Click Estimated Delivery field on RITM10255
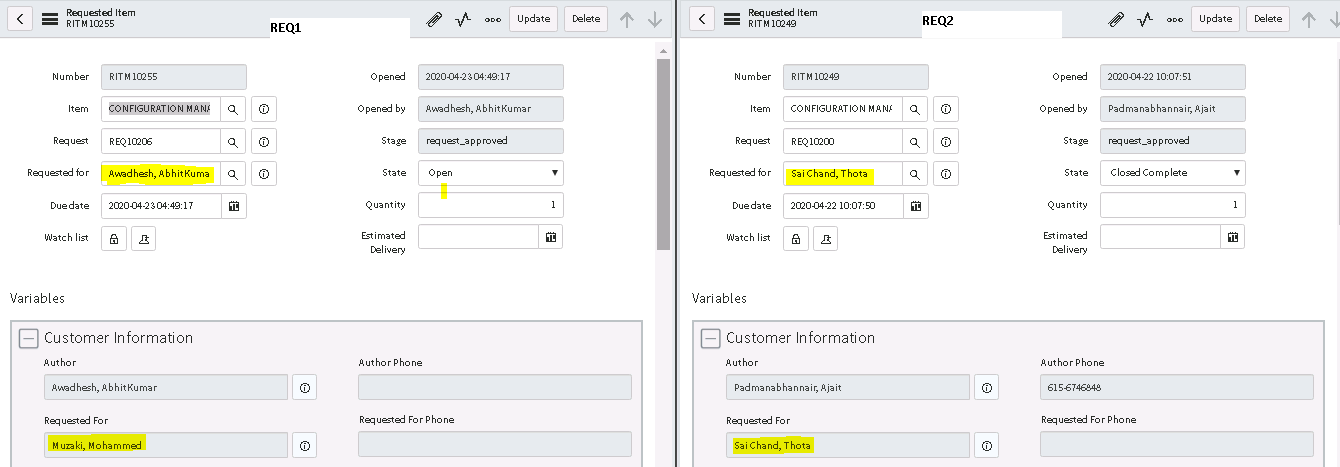1340x467 pixels. [x=478, y=237]
